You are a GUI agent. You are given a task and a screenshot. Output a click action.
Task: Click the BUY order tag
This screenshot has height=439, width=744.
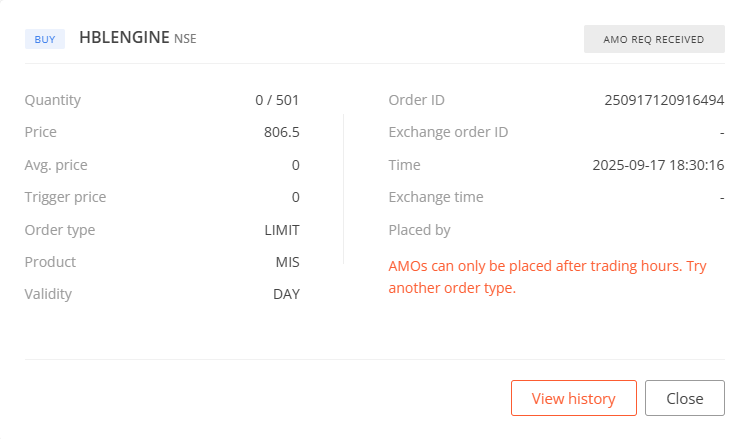pos(45,39)
